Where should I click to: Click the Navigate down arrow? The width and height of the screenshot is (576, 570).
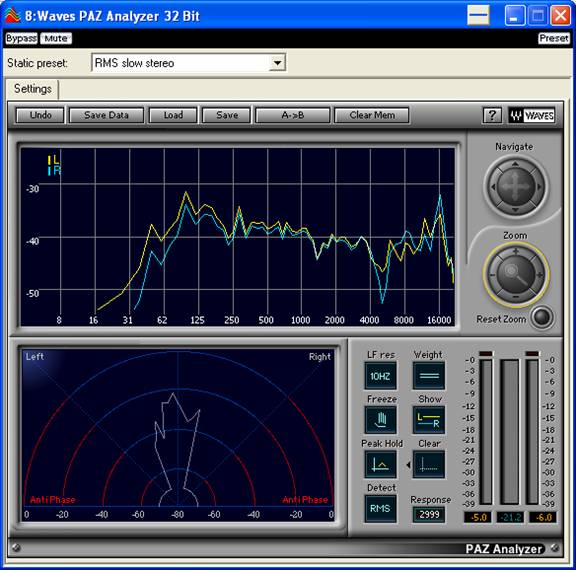point(515,210)
